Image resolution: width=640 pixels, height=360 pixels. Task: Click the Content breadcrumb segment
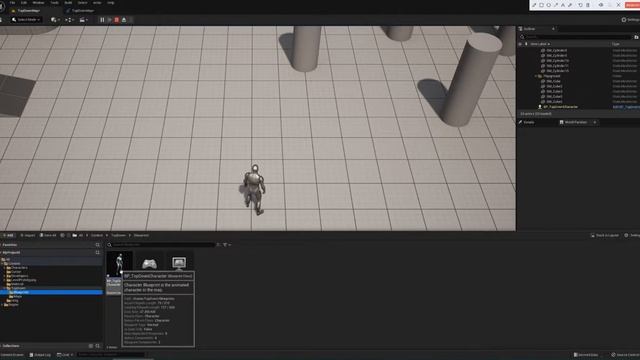97,236
